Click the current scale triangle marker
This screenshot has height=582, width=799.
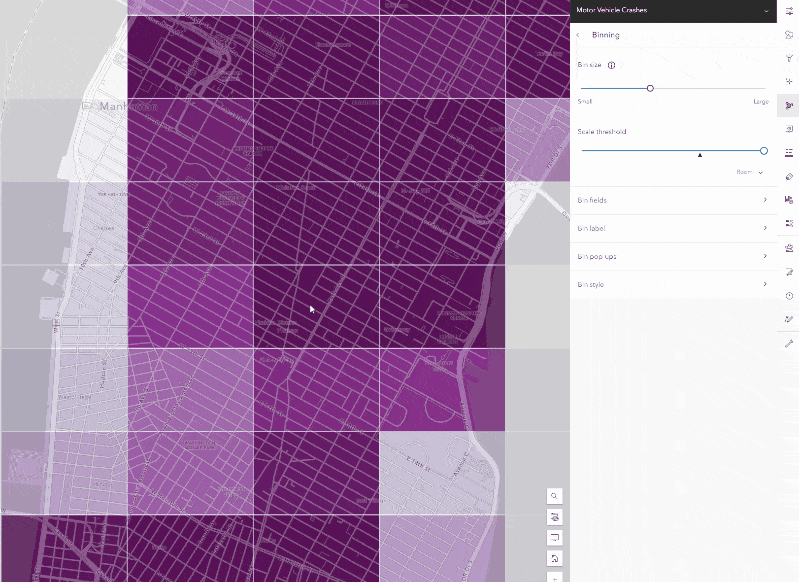point(700,155)
